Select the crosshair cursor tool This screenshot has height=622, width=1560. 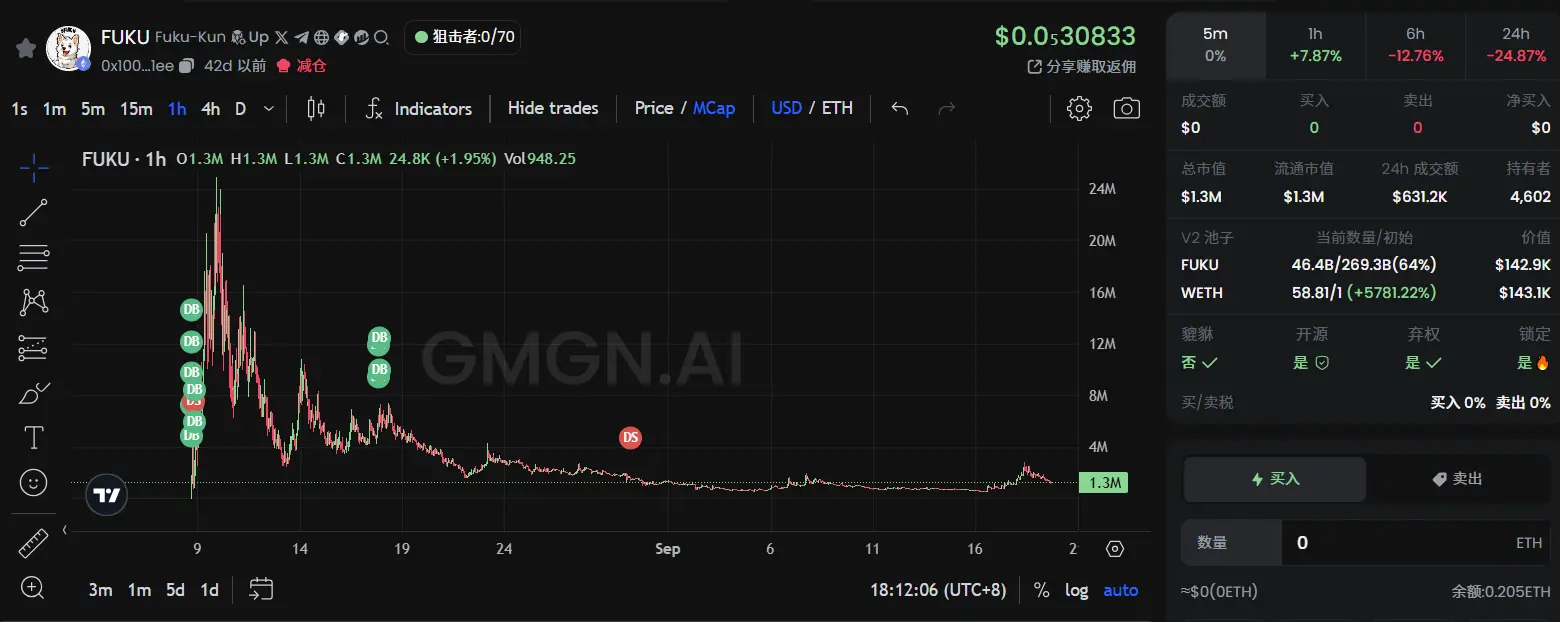point(34,167)
